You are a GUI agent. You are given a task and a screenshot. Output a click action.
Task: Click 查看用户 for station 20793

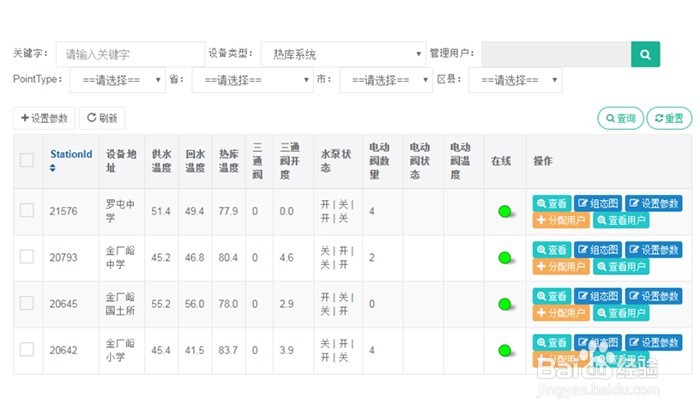[621, 266]
